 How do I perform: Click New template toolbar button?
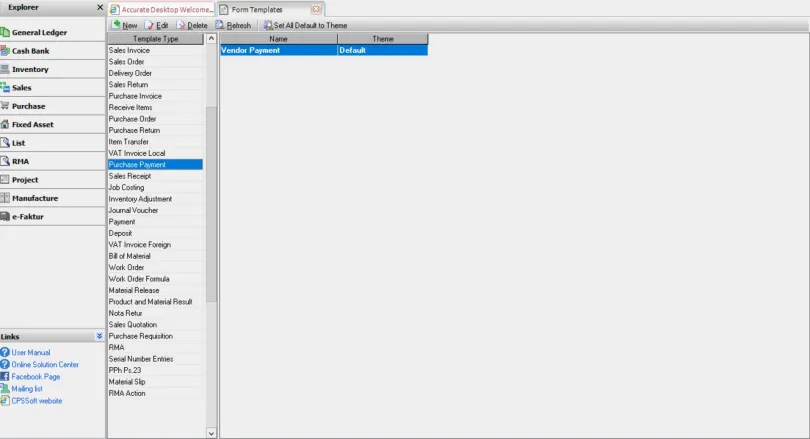click(125, 24)
